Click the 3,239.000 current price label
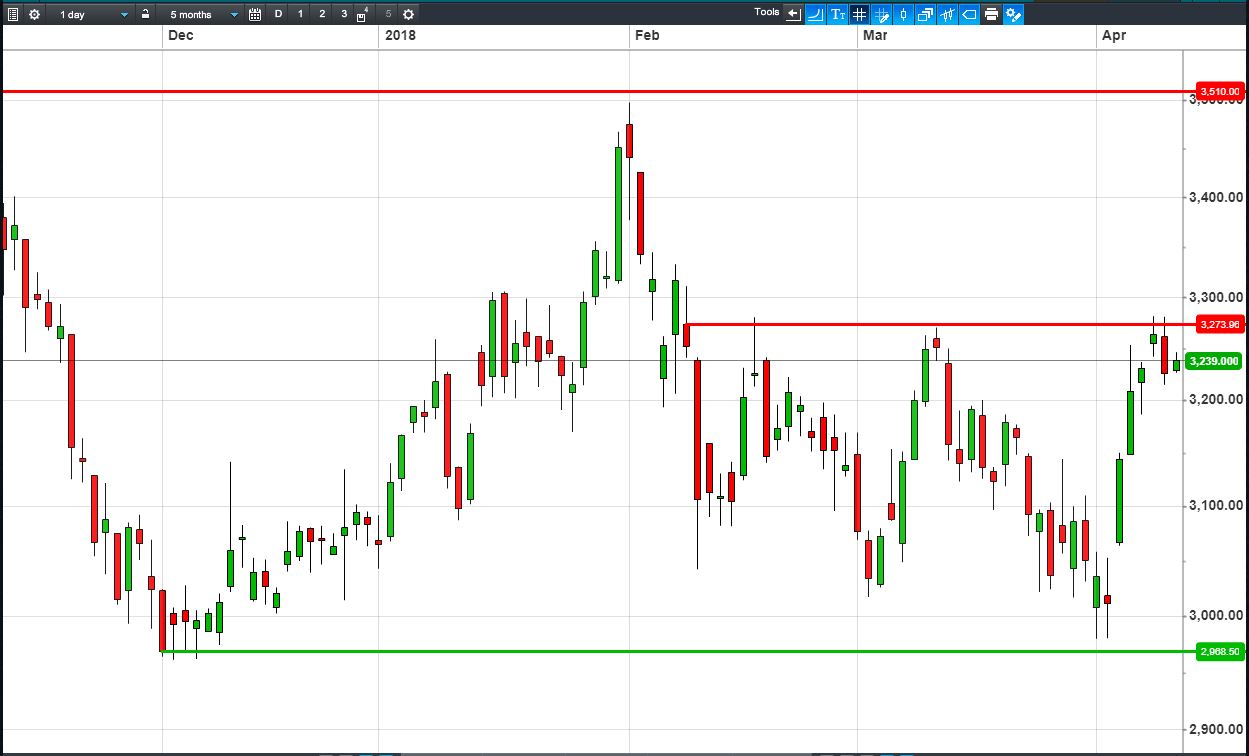This screenshot has width=1249, height=756. [x=1213, y=361]
